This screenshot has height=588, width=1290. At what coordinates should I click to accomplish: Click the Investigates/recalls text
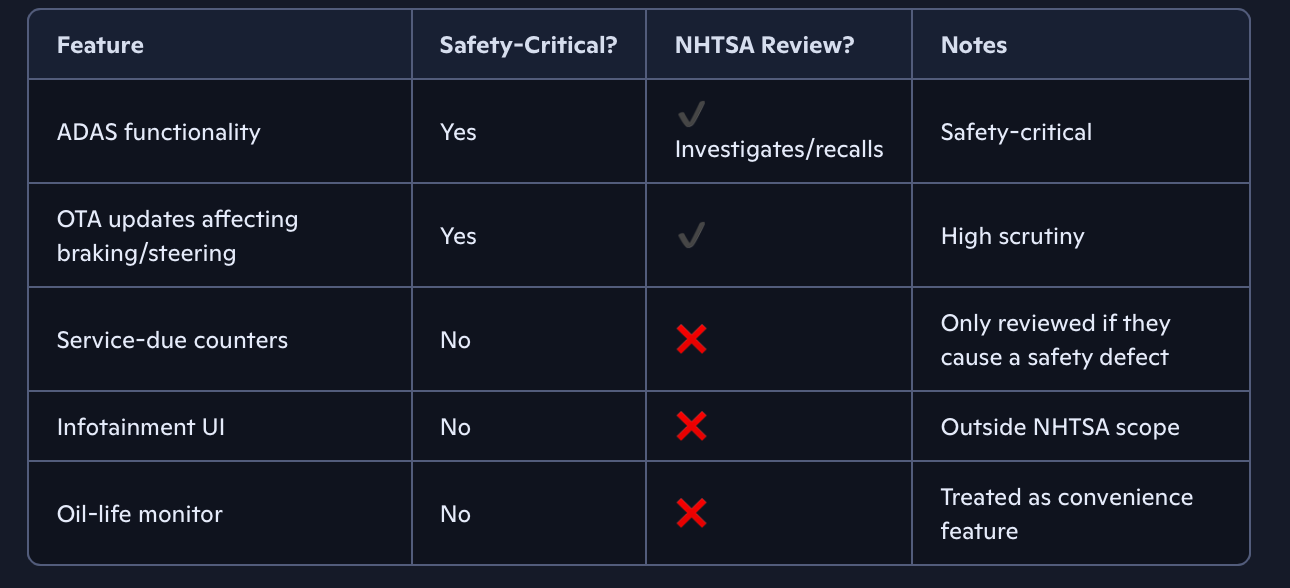point(779,149)
